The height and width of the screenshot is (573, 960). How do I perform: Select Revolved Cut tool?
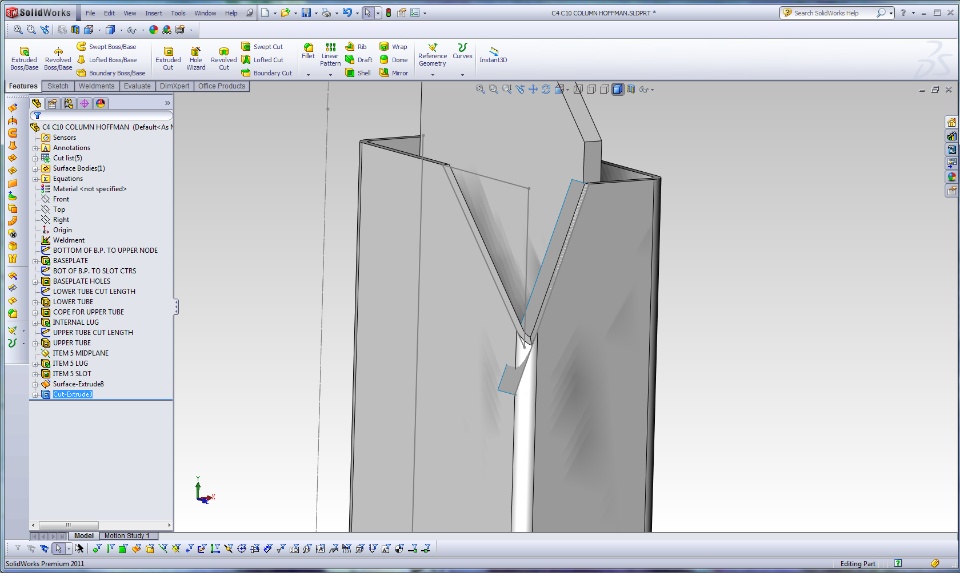tap(223, 59)
